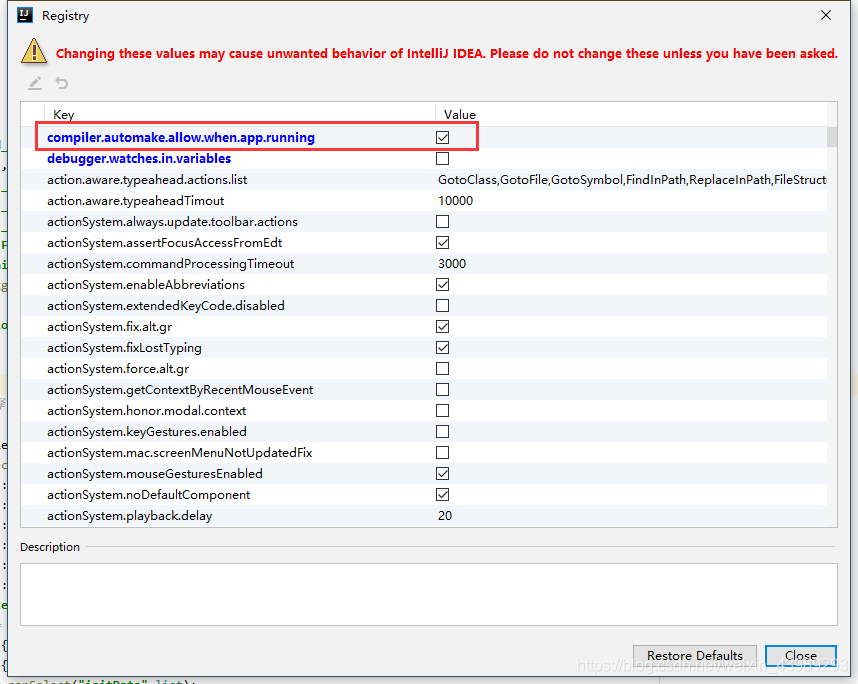The image size is (858, 684).
Task: Click the value 20 for playback.delay
Action: 445,515
